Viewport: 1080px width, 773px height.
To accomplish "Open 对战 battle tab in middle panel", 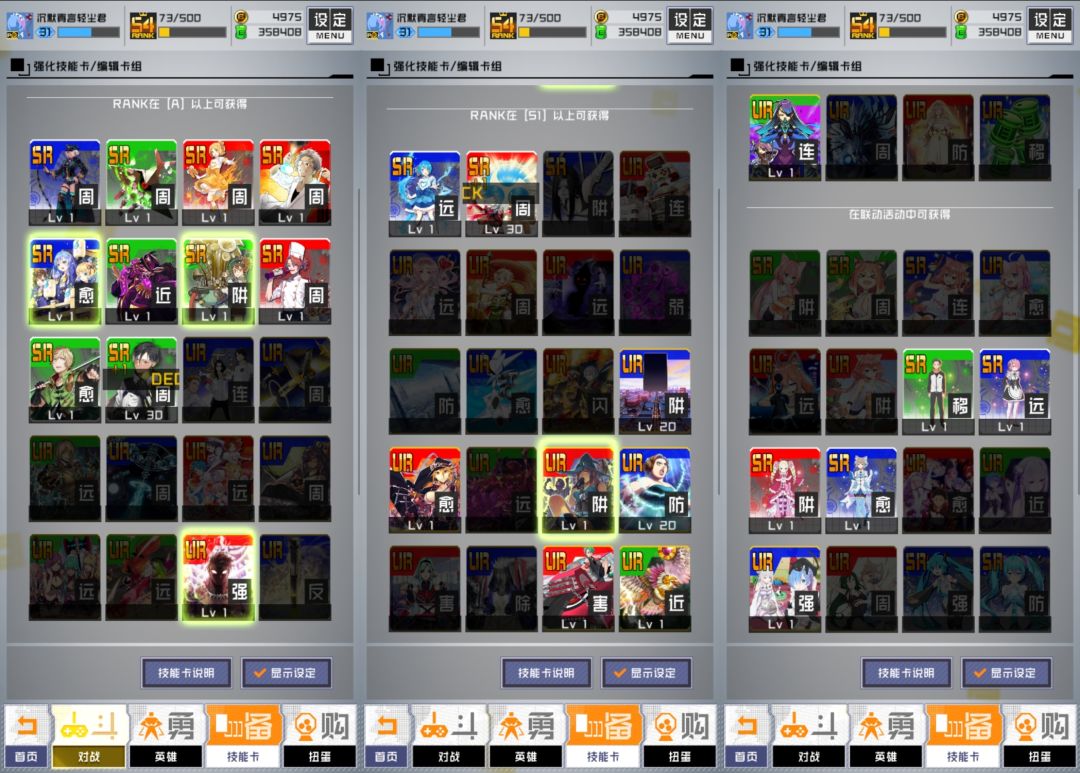I will [449, 735].
